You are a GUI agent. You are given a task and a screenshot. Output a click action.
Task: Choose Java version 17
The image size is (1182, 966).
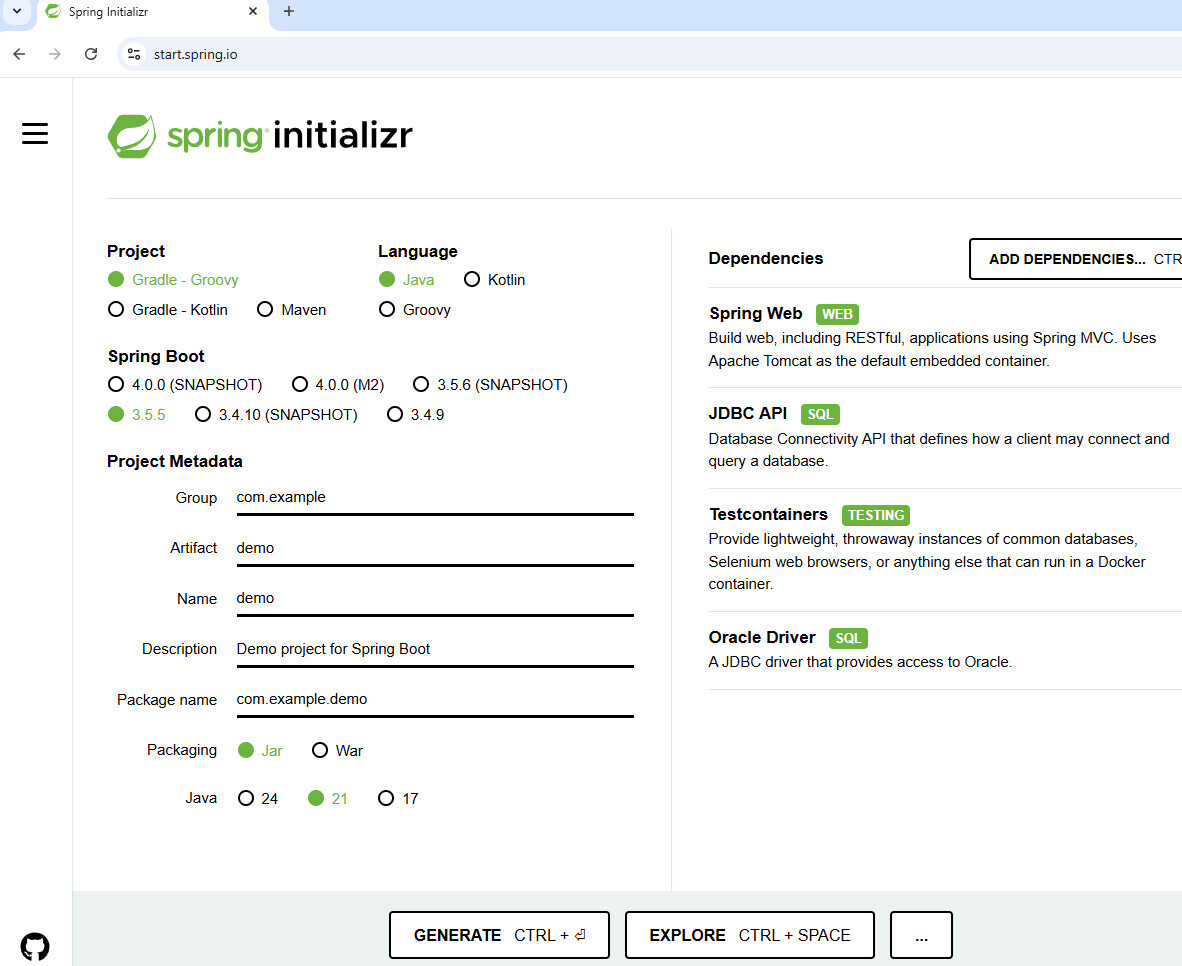point(398,799)
